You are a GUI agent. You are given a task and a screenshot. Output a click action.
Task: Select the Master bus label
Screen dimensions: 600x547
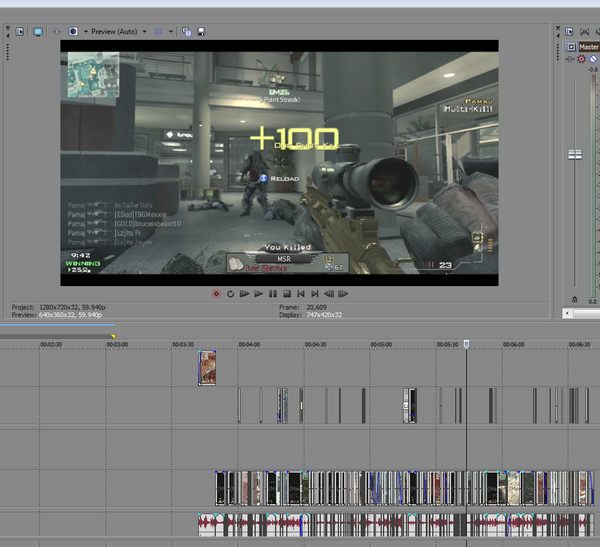pos(589,47)
